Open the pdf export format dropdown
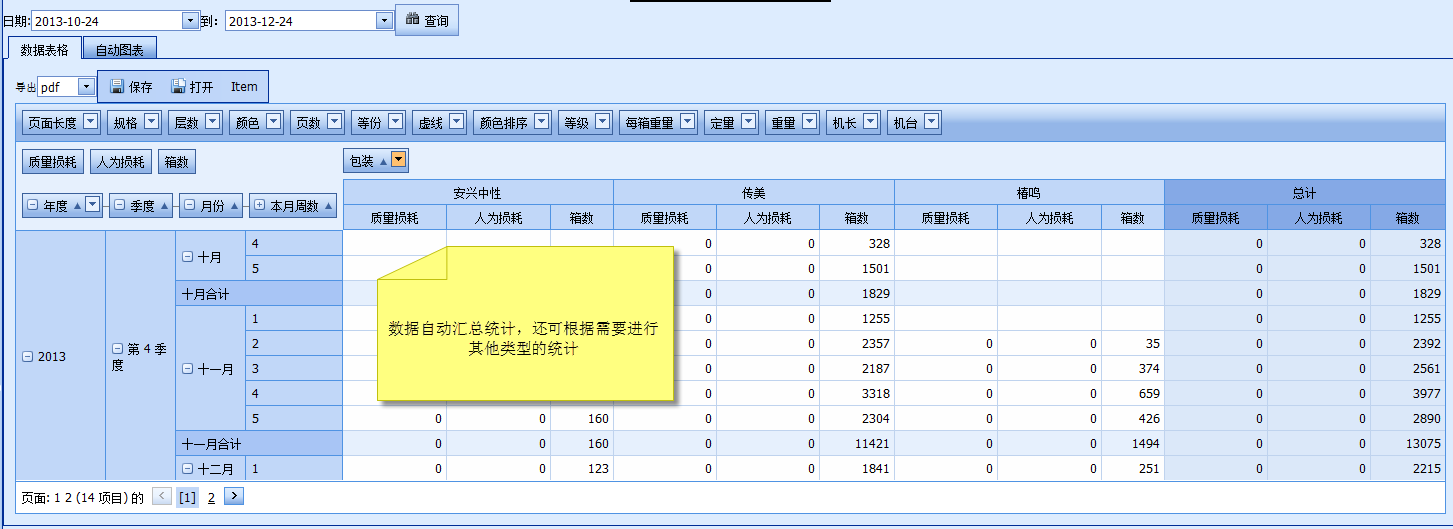 click(85, 87)
